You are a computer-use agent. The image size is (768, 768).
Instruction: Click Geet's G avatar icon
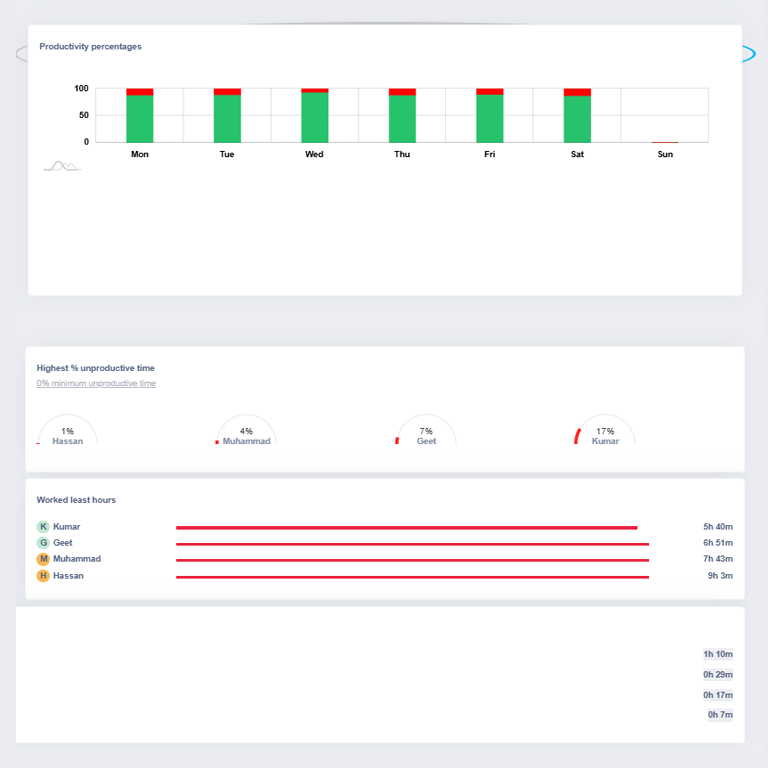click(x=43, y=543)
